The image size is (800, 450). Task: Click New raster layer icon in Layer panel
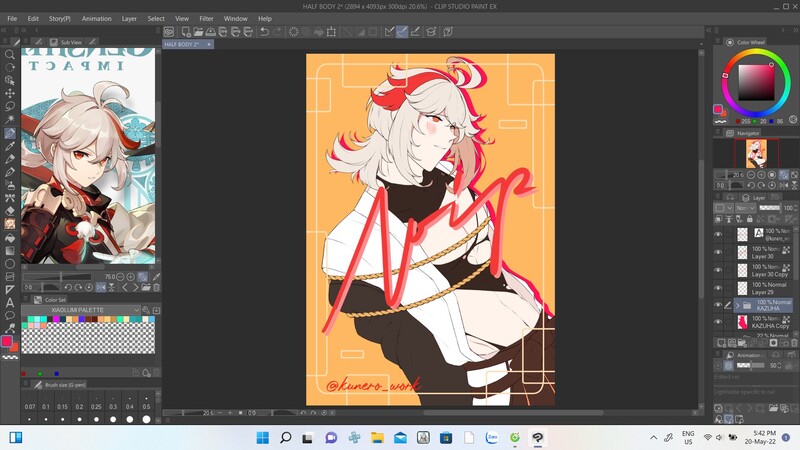[x=721, y=343]
